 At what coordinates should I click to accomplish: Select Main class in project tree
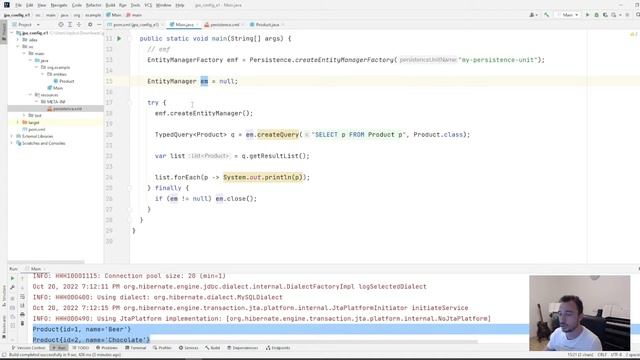click(55, 88)
